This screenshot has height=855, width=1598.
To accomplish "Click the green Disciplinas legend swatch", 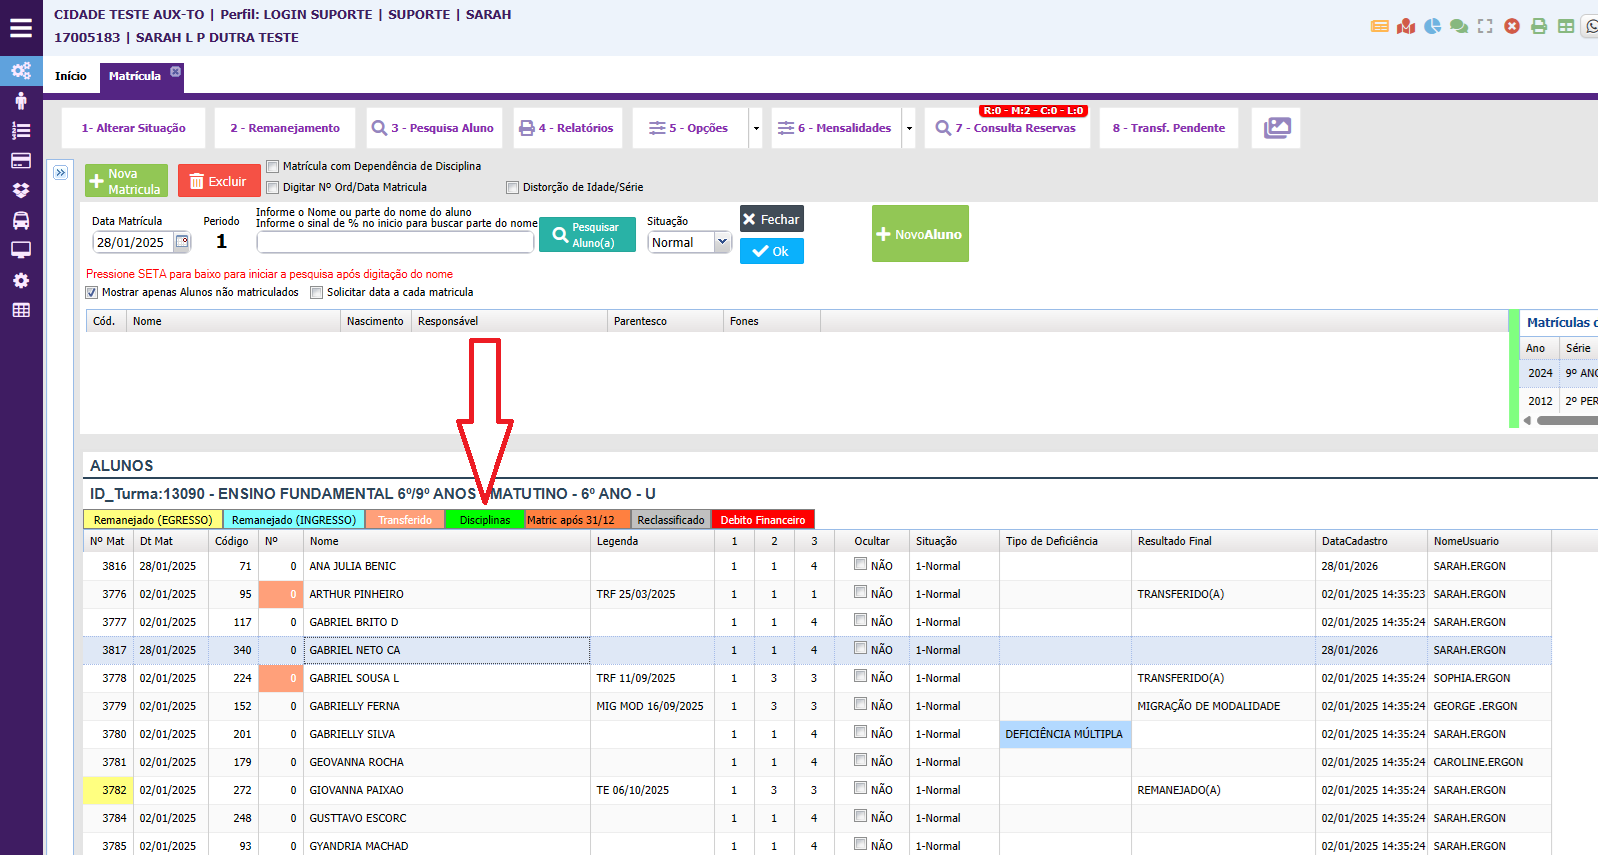I will pyautogui.click(x=484, y=520).
